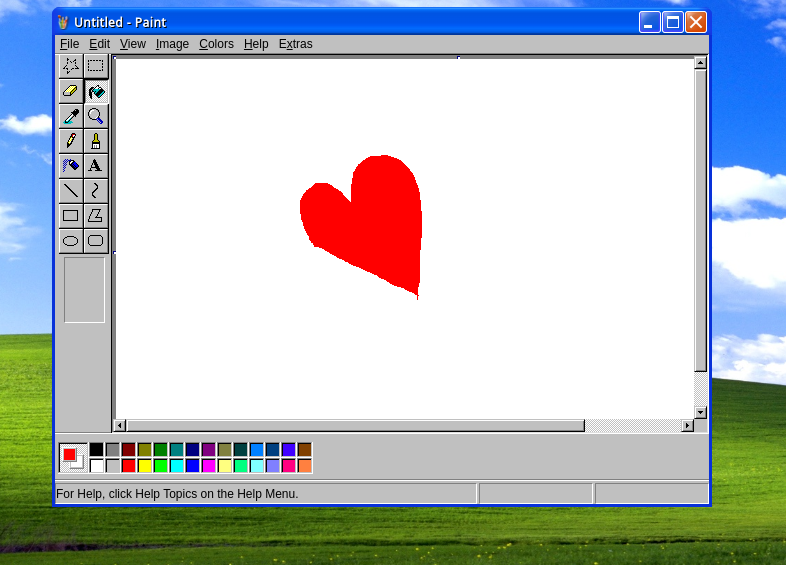Maximize the Paint window
786x565 pixels.
coord(673,22)
